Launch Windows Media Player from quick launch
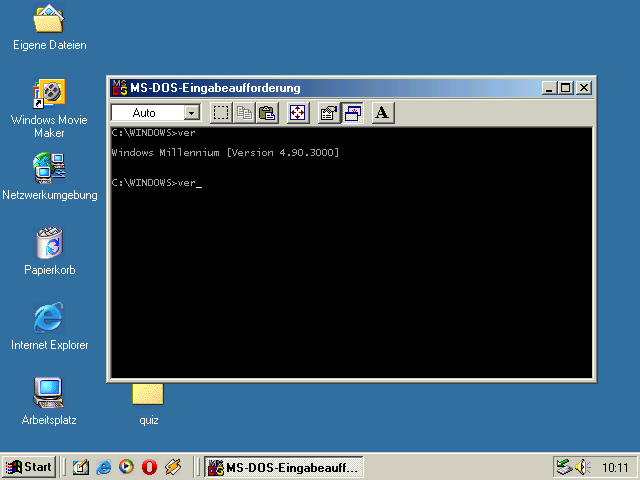Image resolution: width=640 pixels, height=480 pixels. 127,467
